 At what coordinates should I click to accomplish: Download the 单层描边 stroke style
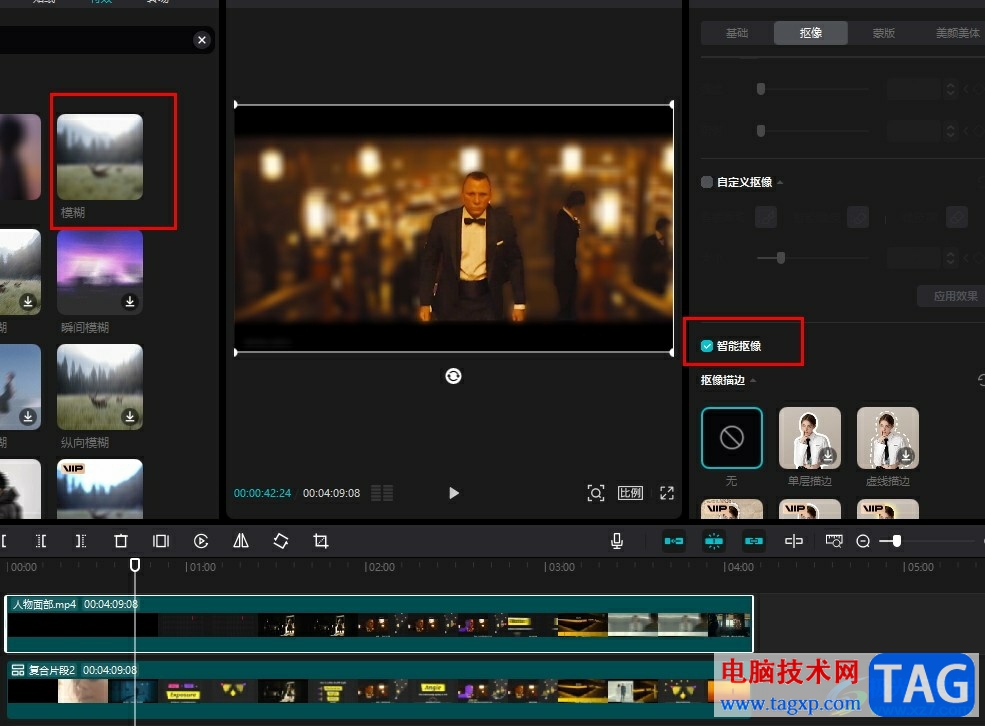point(828,456)
